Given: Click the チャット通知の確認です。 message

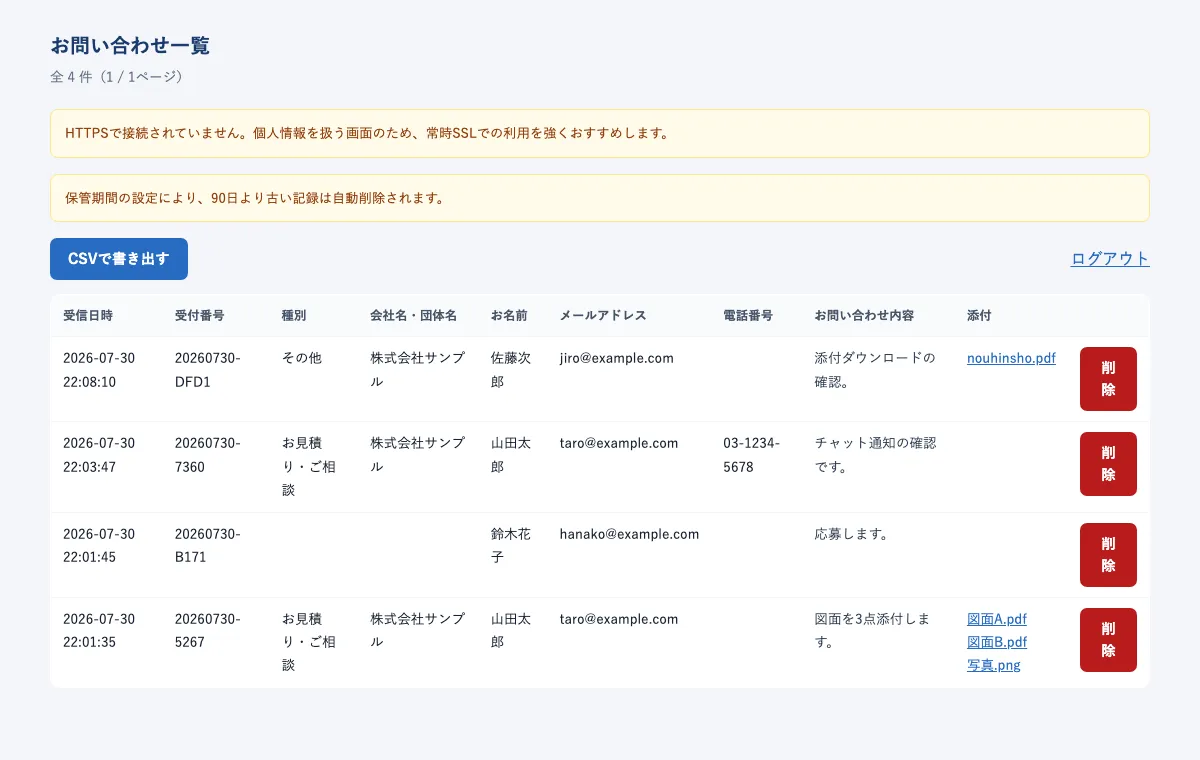Looking at the screenshot, I should tap(876, 455).
